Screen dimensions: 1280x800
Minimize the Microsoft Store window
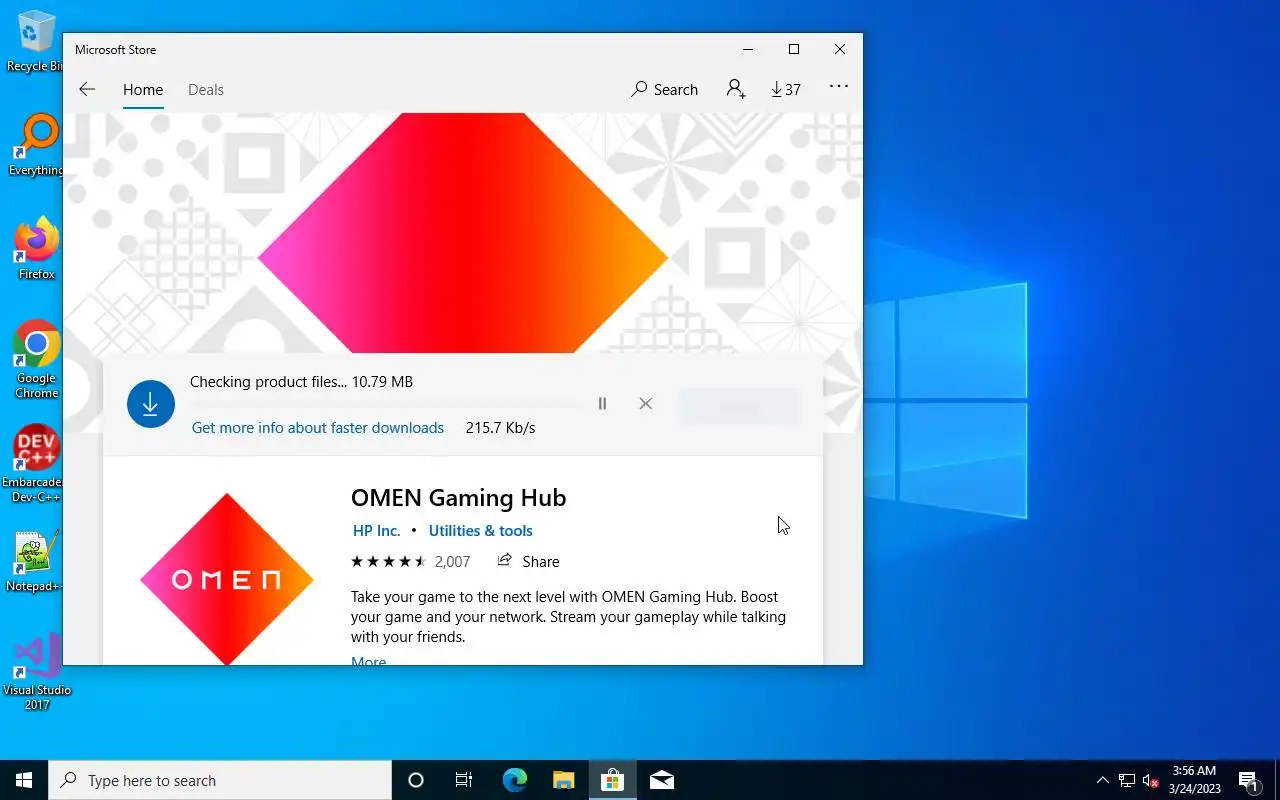tap(748, 49)
